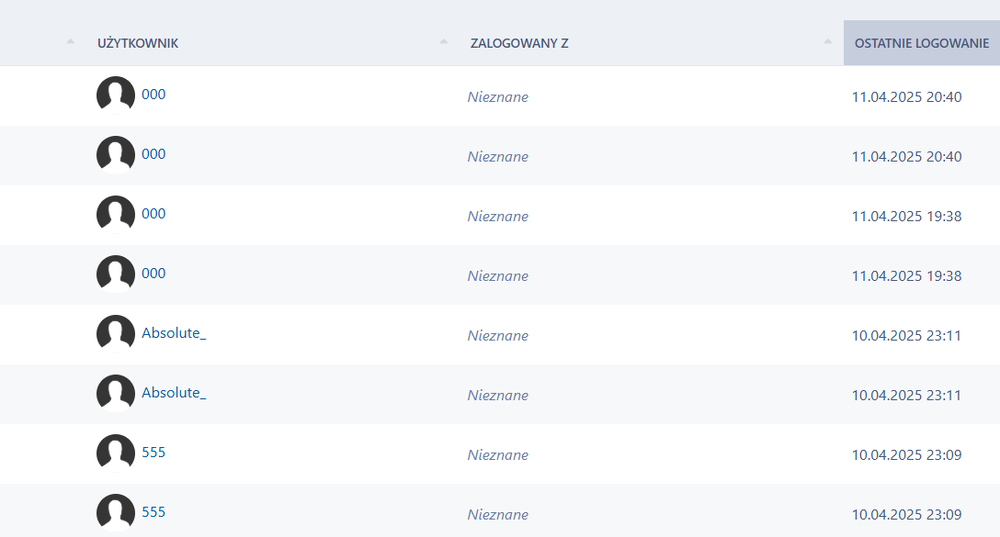The height and width of the screenshot is (537, 1000).
Task: Open the second Absolute_ user's avatar
Action: tap(115, 393)
